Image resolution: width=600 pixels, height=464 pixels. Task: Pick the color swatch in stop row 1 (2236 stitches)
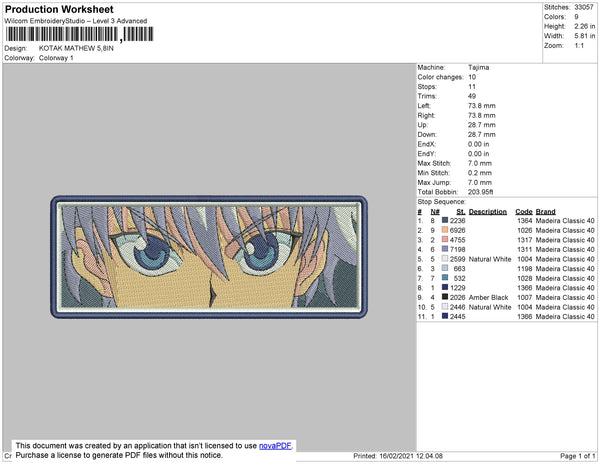coord(445,220)
